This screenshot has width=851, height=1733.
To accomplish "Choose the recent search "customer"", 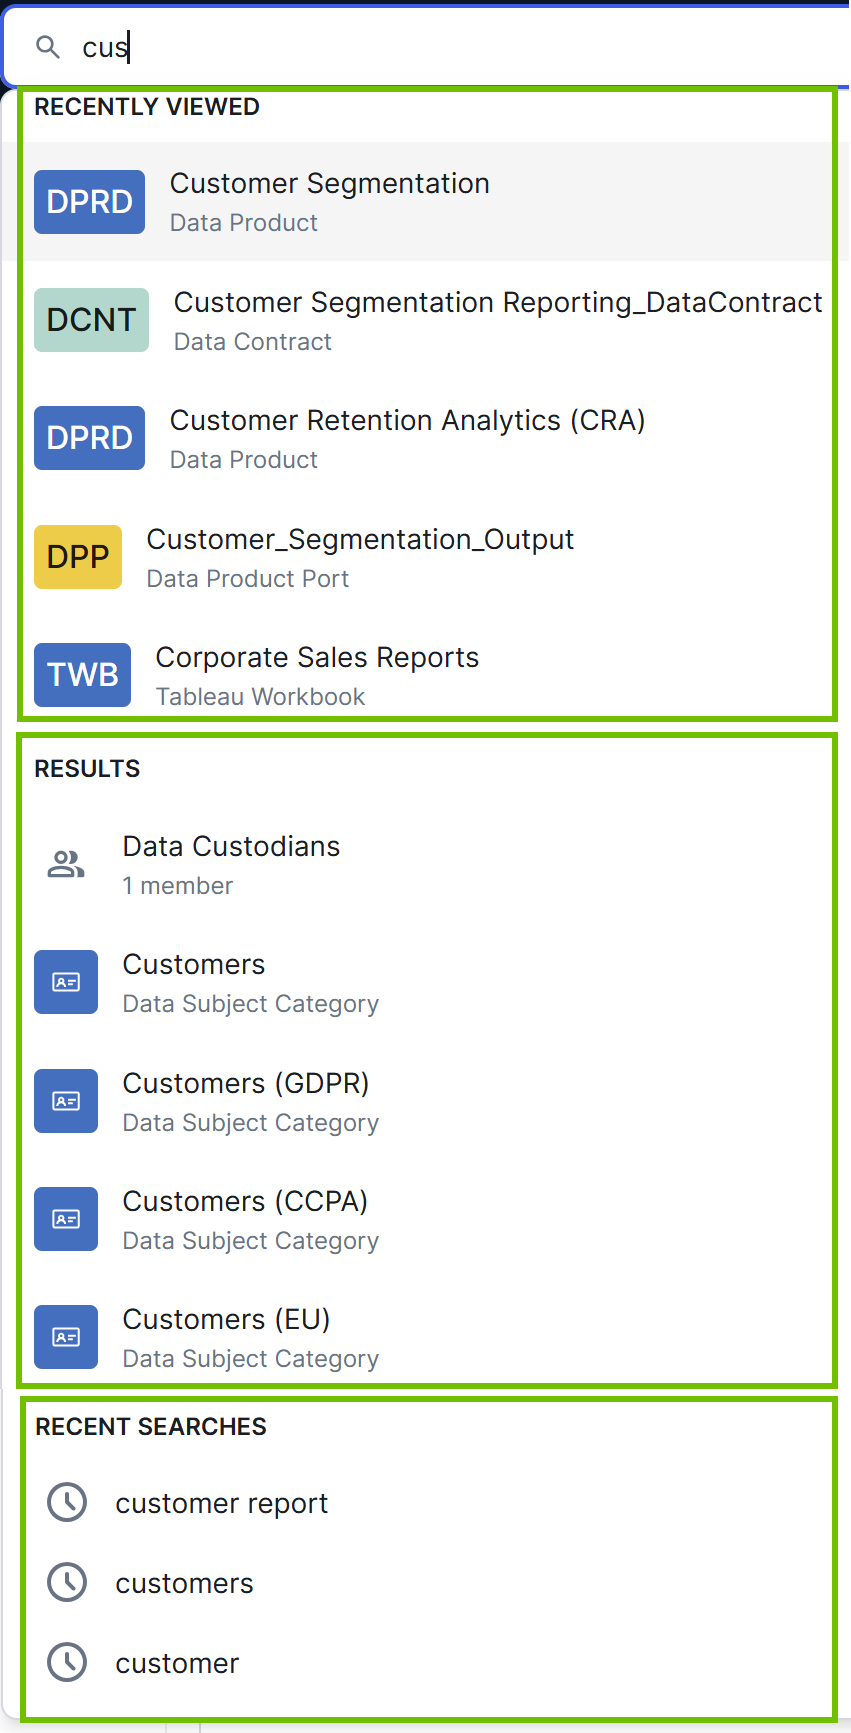I will [177, 1664].
